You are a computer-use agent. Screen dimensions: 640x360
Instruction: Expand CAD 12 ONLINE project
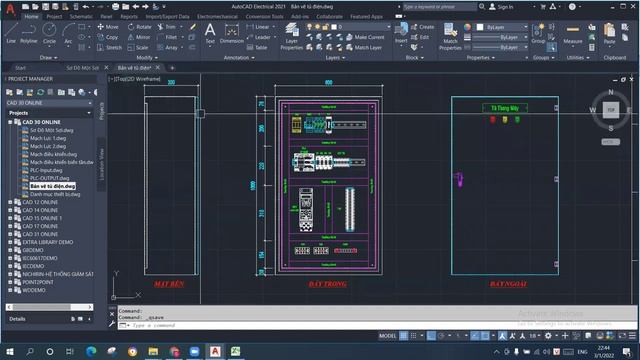click(x=10, y=202)
